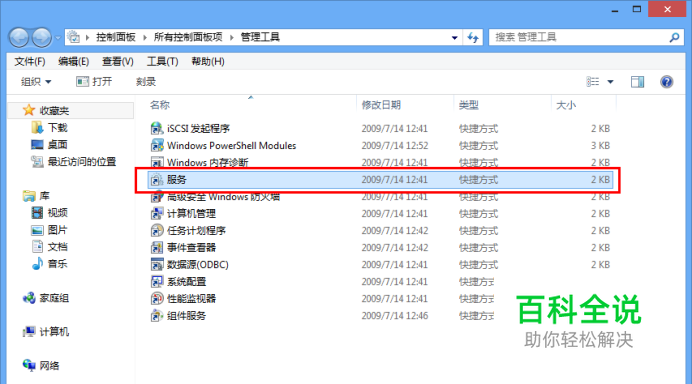Click the 打开 toolbar button
This screenshot has width=692, height=384.
tap(94, 82)
